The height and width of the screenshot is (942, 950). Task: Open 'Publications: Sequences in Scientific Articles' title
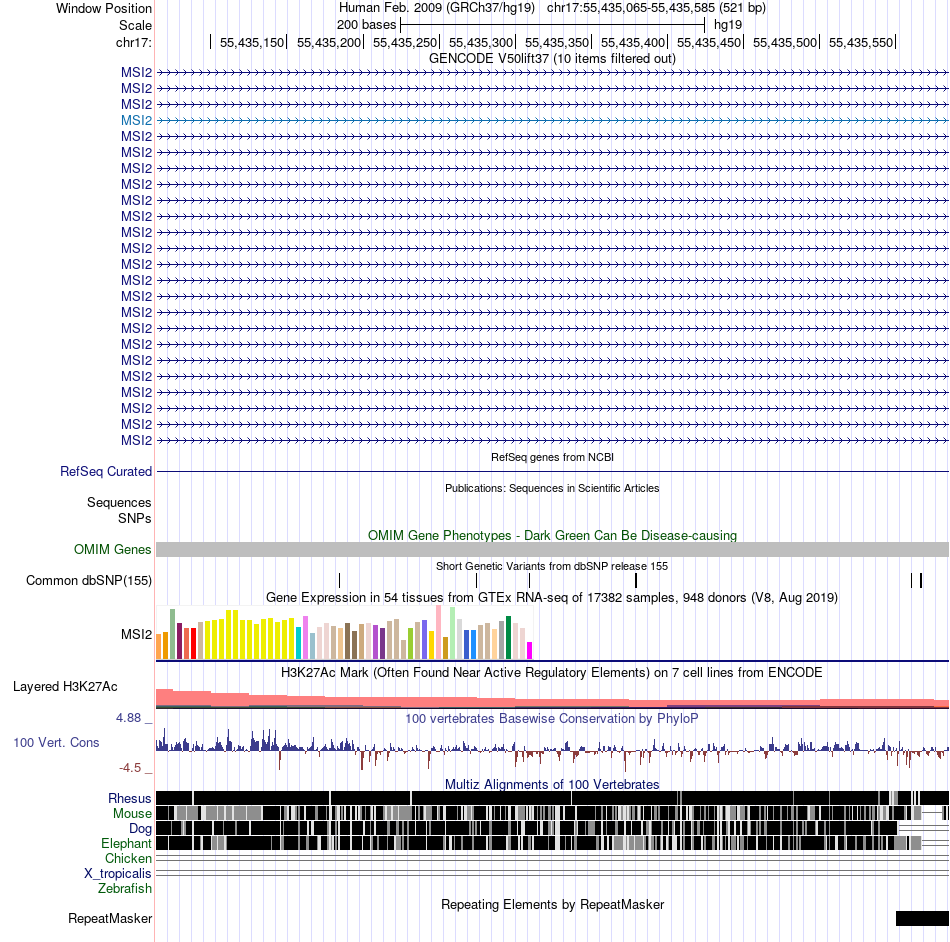pyautogui.click(x=552, y=488)
